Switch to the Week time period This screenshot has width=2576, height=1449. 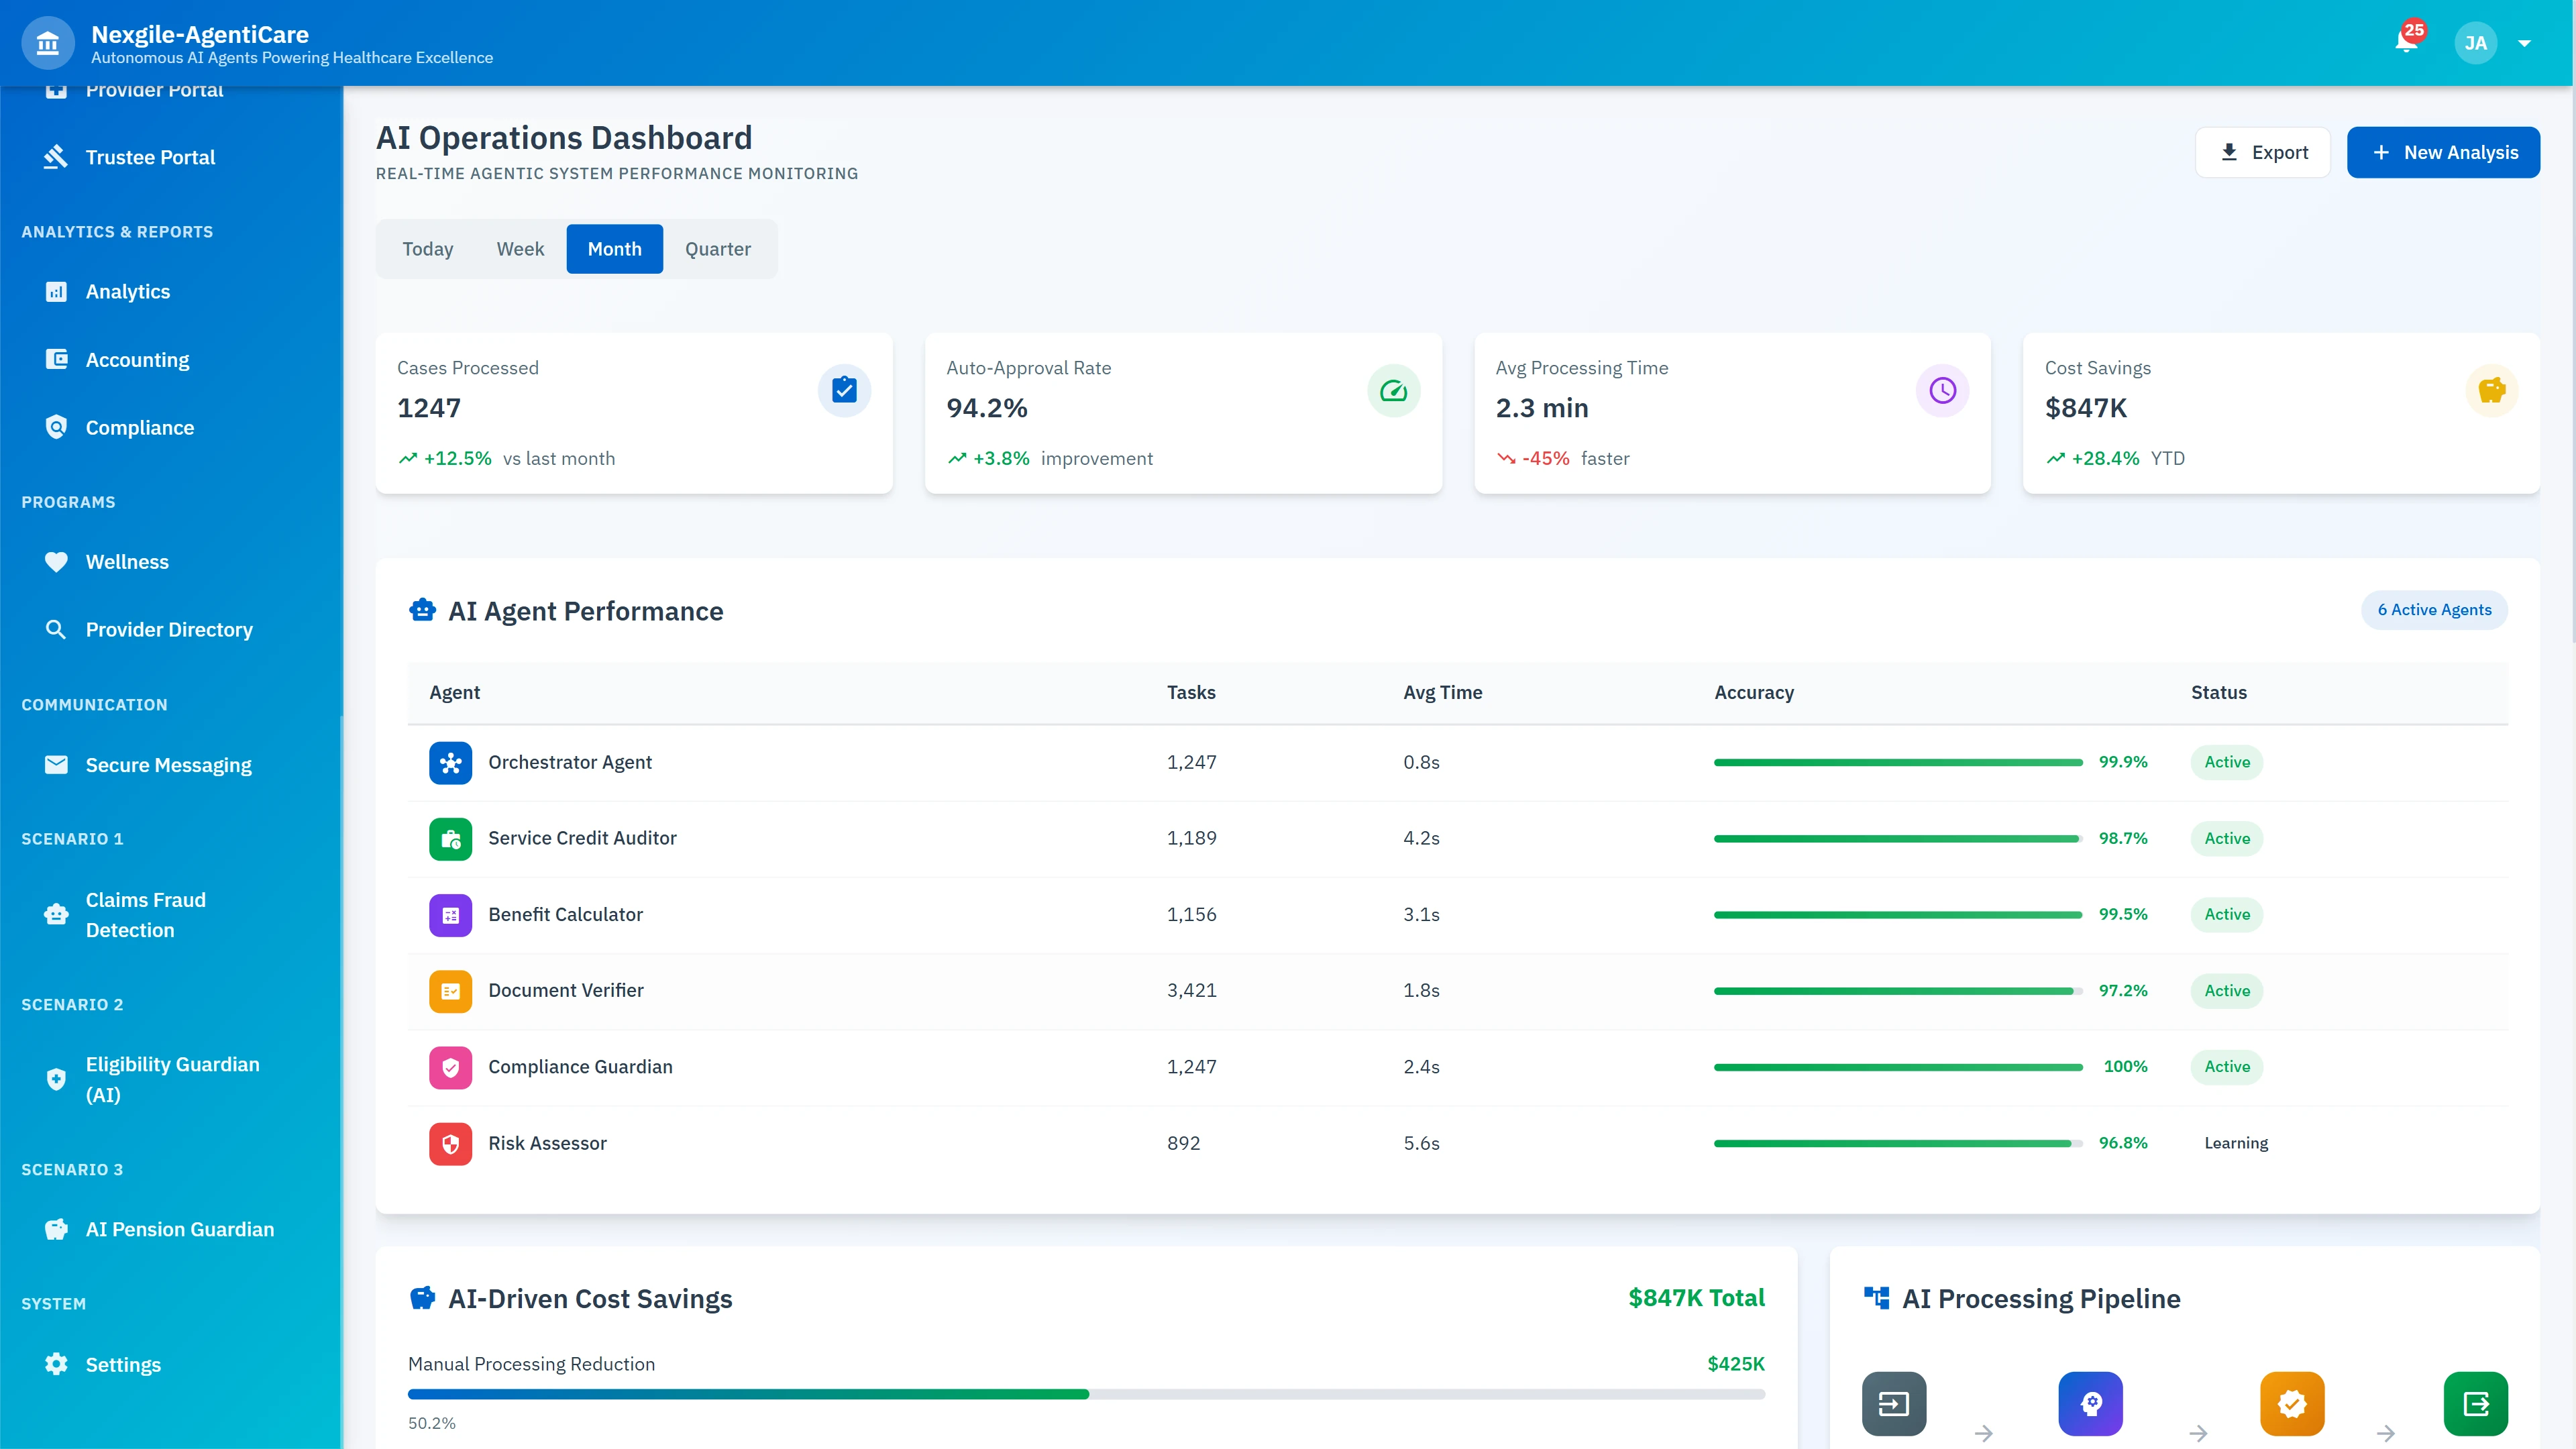(520, 248)
